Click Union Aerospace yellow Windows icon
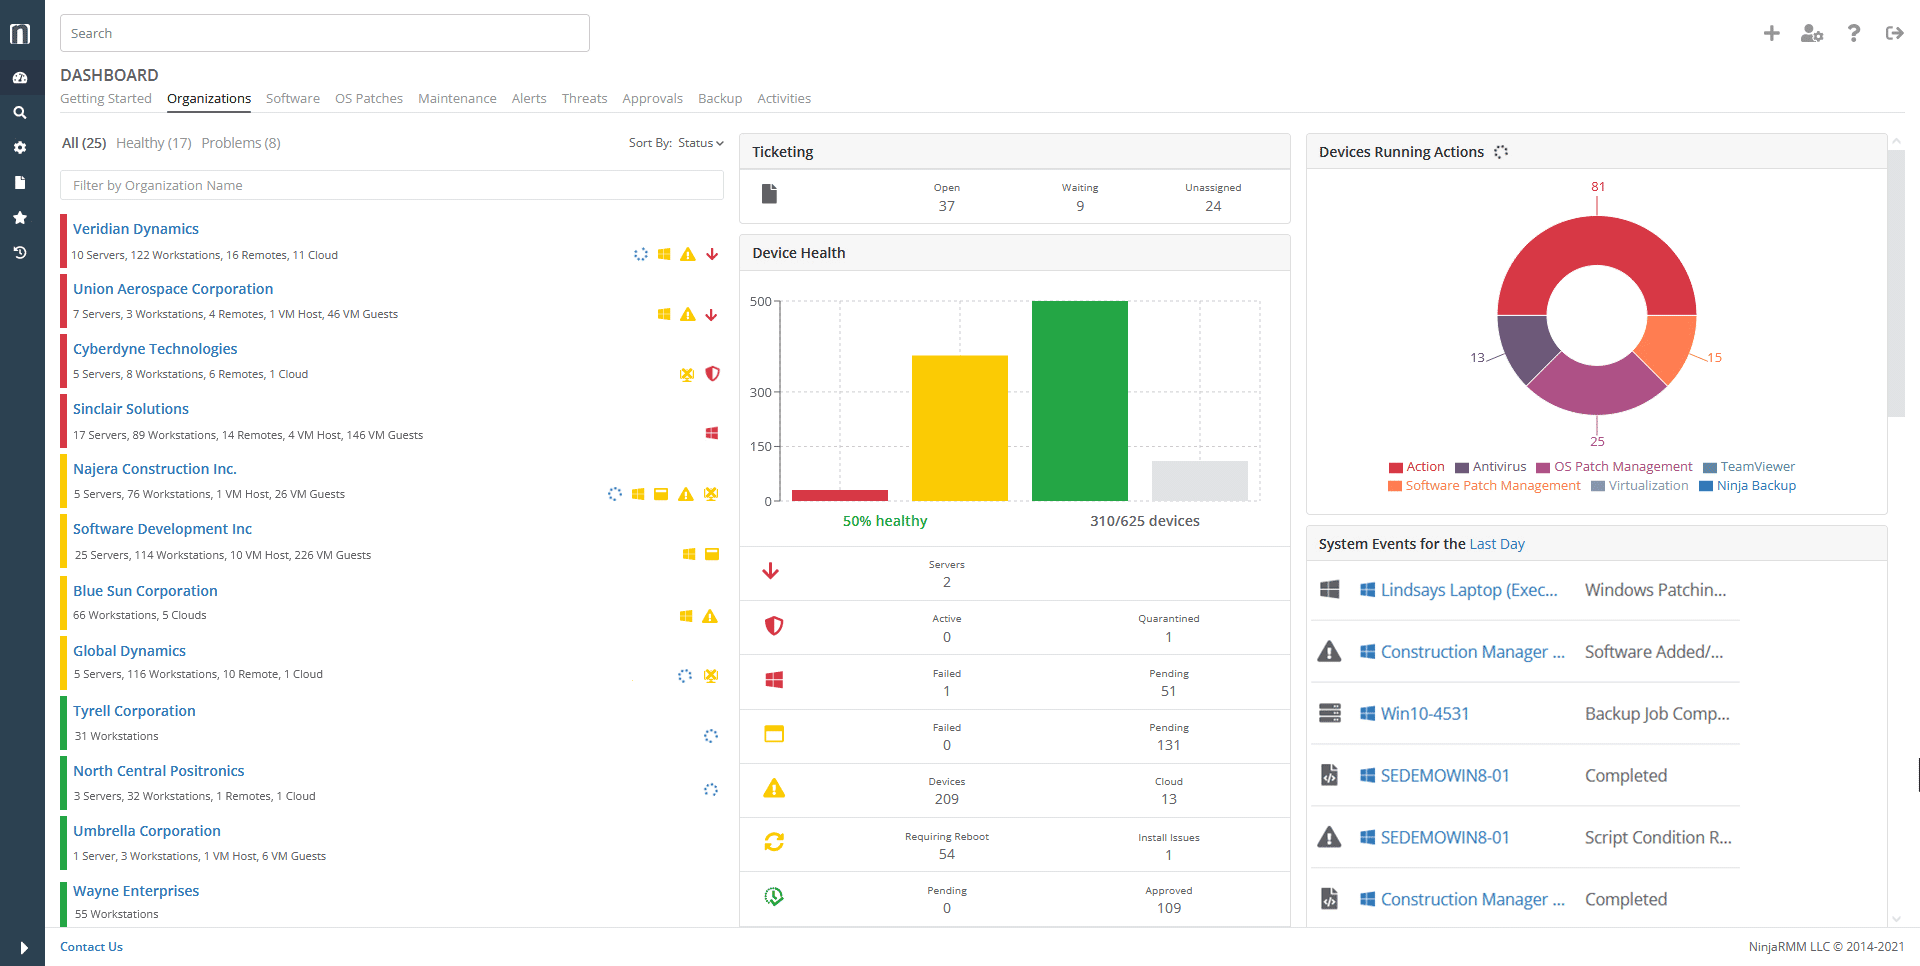 click(x=664, y=314)
